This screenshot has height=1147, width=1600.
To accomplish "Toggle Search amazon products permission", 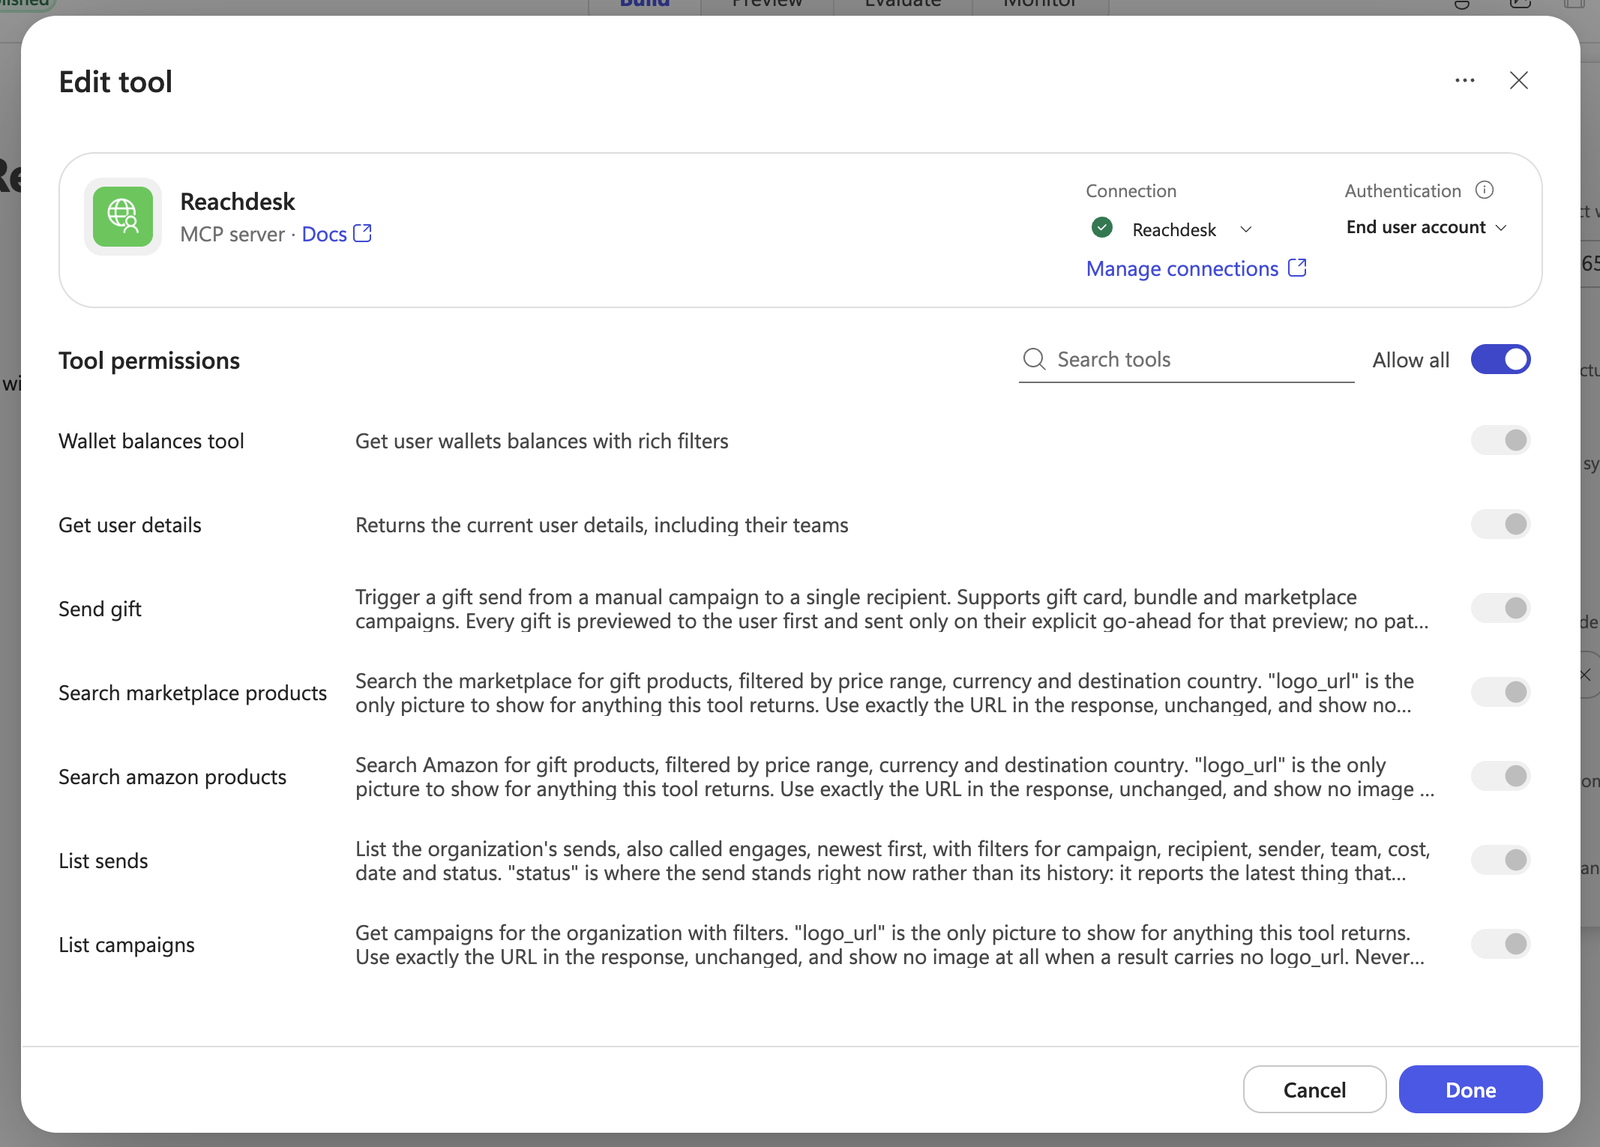I will (x=1500, y=776).
